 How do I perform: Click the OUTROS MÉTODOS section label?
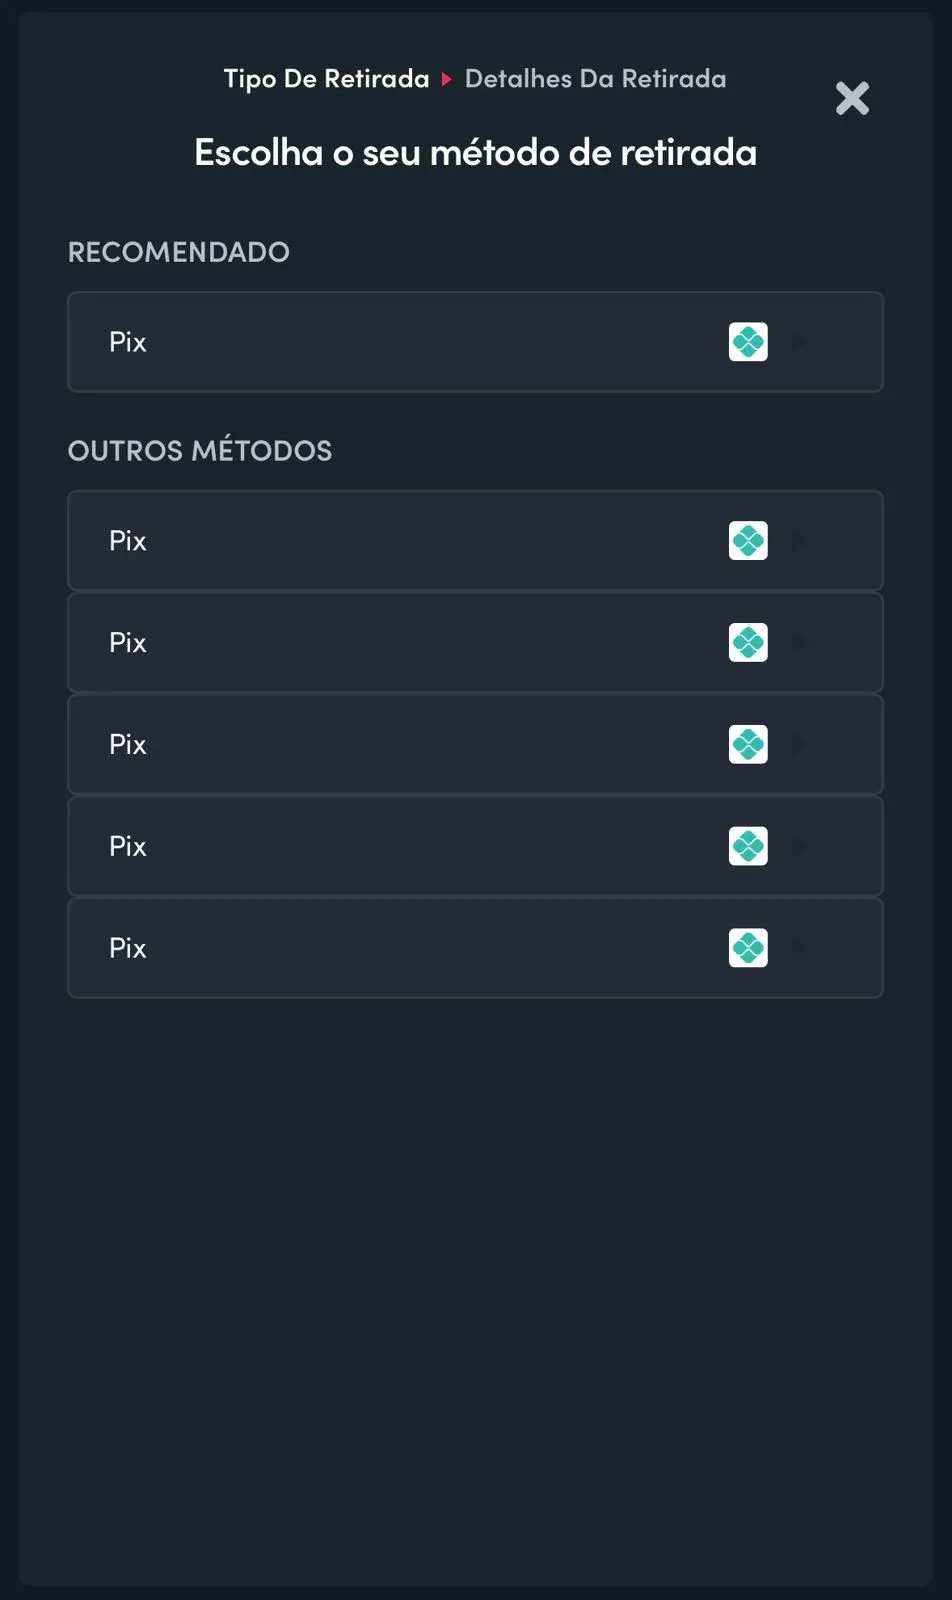coord(199,450)
